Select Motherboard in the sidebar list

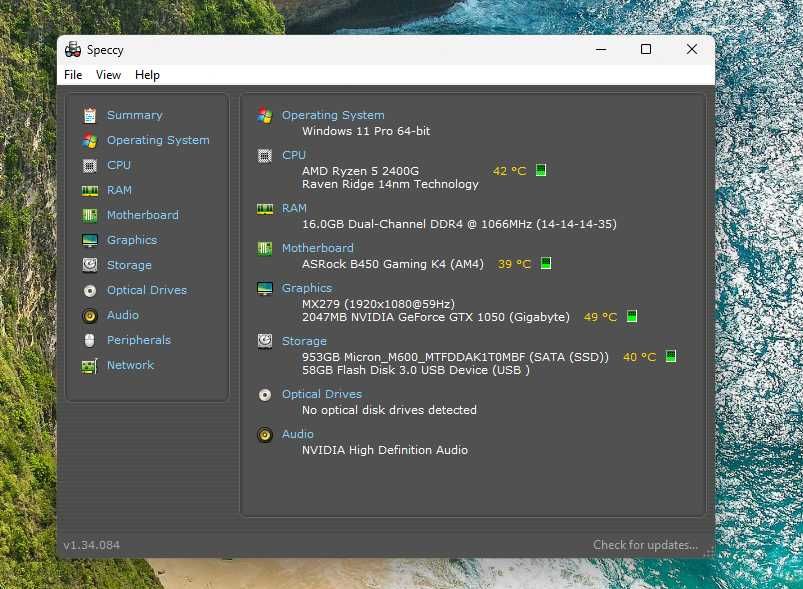tap(143, 215)
